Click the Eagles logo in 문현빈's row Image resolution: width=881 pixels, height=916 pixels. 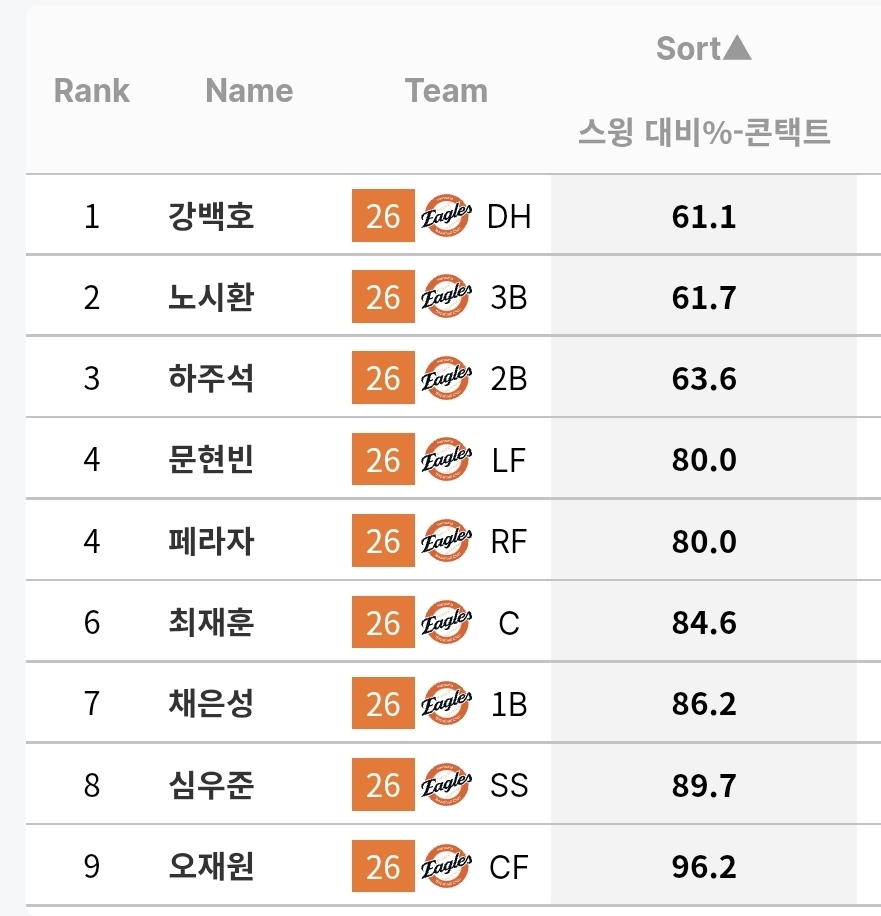click(x=446, y=460)
